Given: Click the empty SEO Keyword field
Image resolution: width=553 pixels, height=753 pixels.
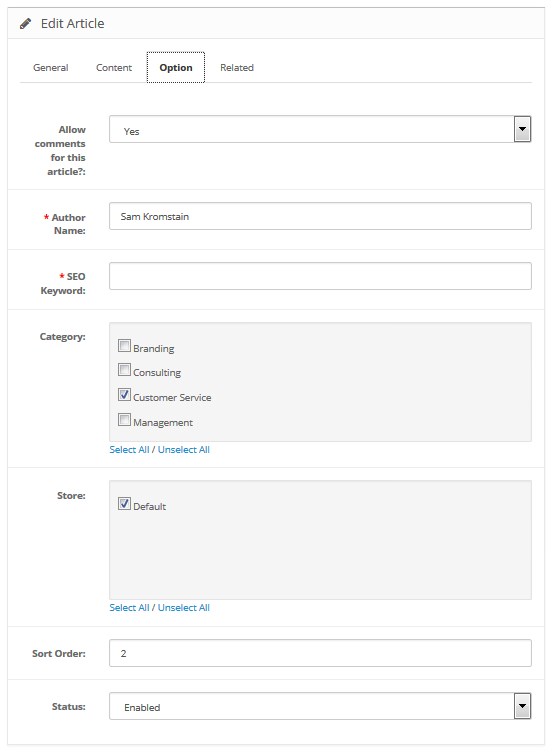Looking at the screenshot, I should [320, 276].
